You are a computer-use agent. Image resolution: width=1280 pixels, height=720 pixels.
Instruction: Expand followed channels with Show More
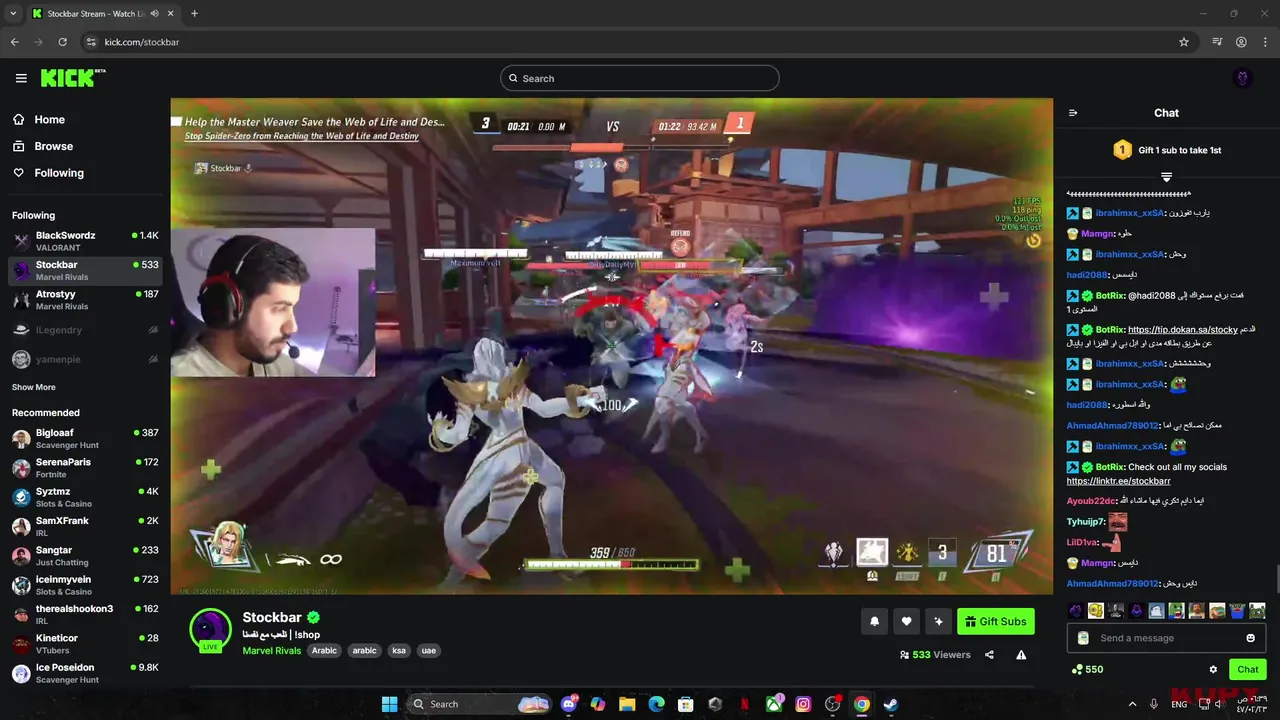[34, 387]
